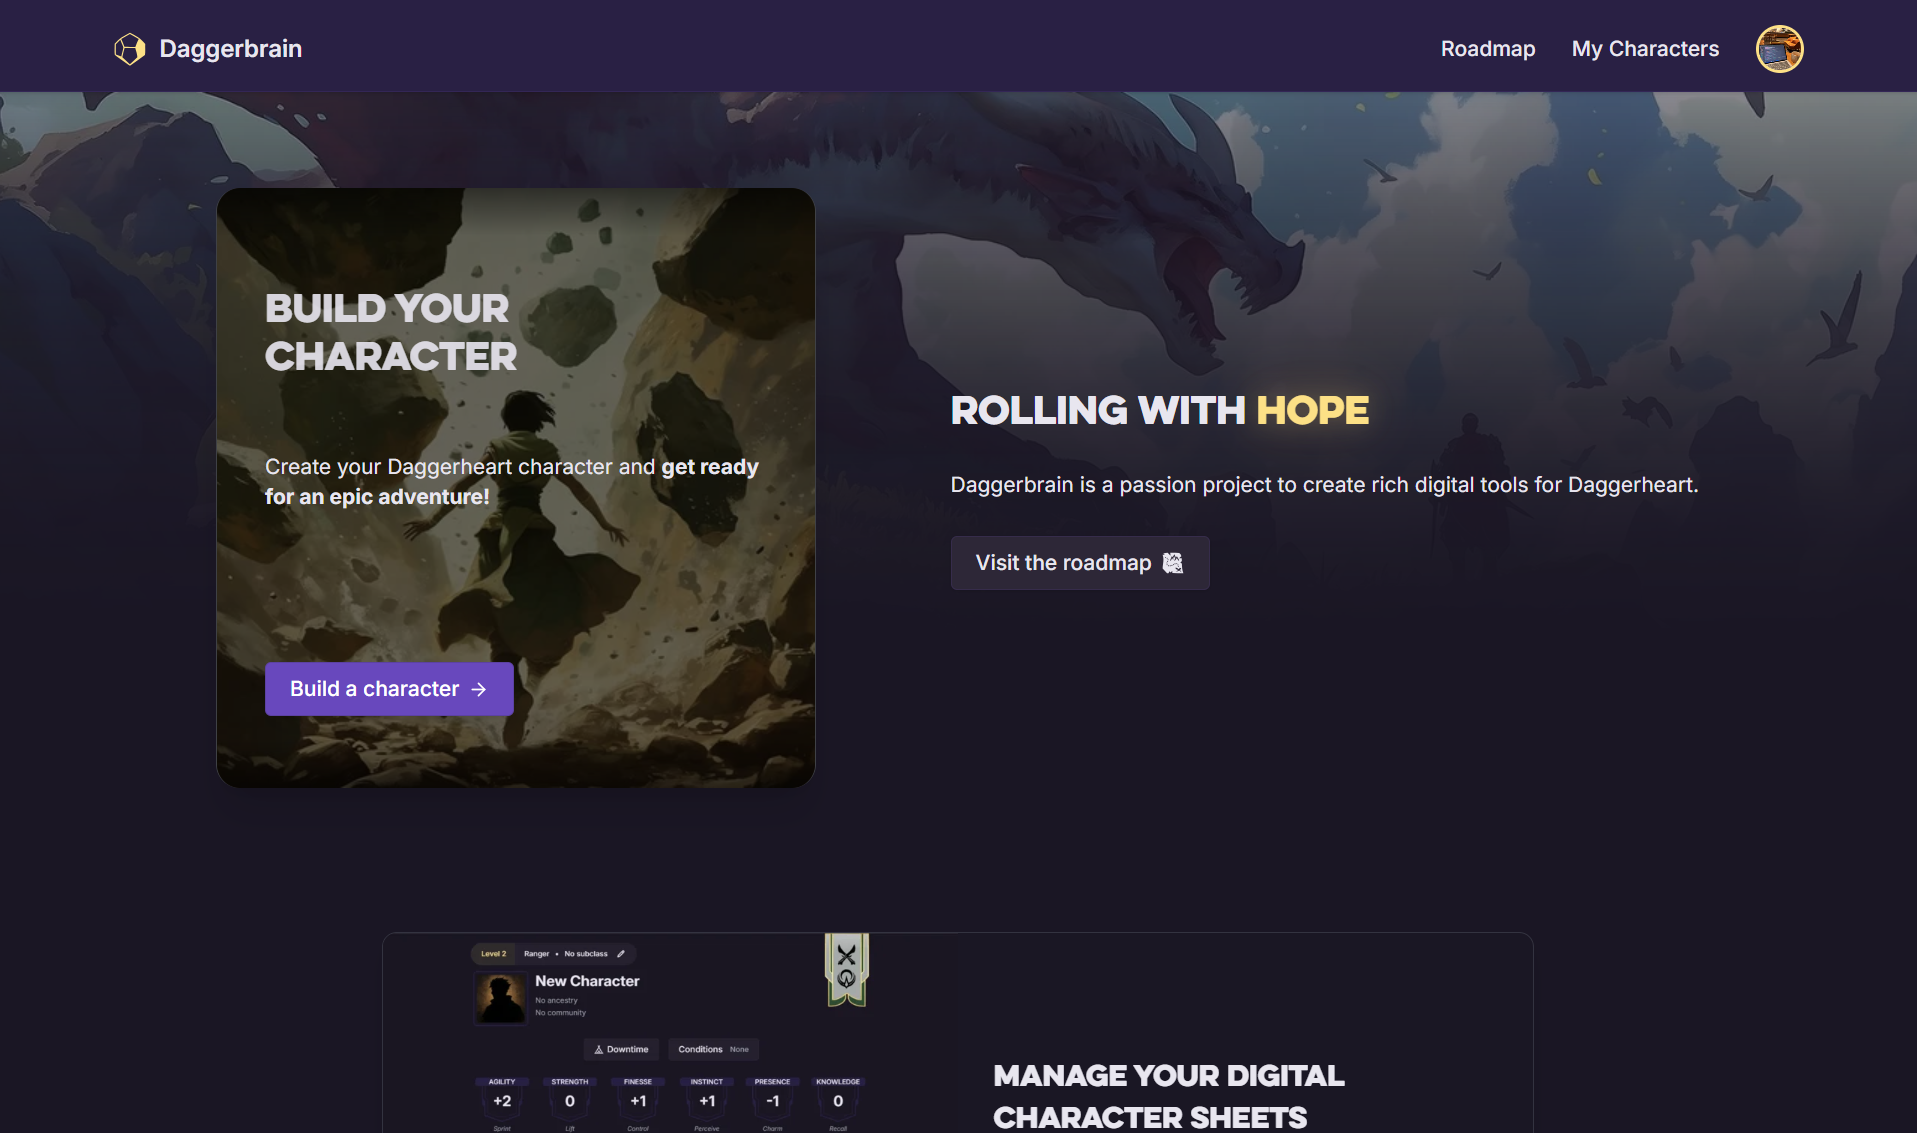Click the Level 2 badge
Viewport: 1917px width, 1133px height.
493,954
